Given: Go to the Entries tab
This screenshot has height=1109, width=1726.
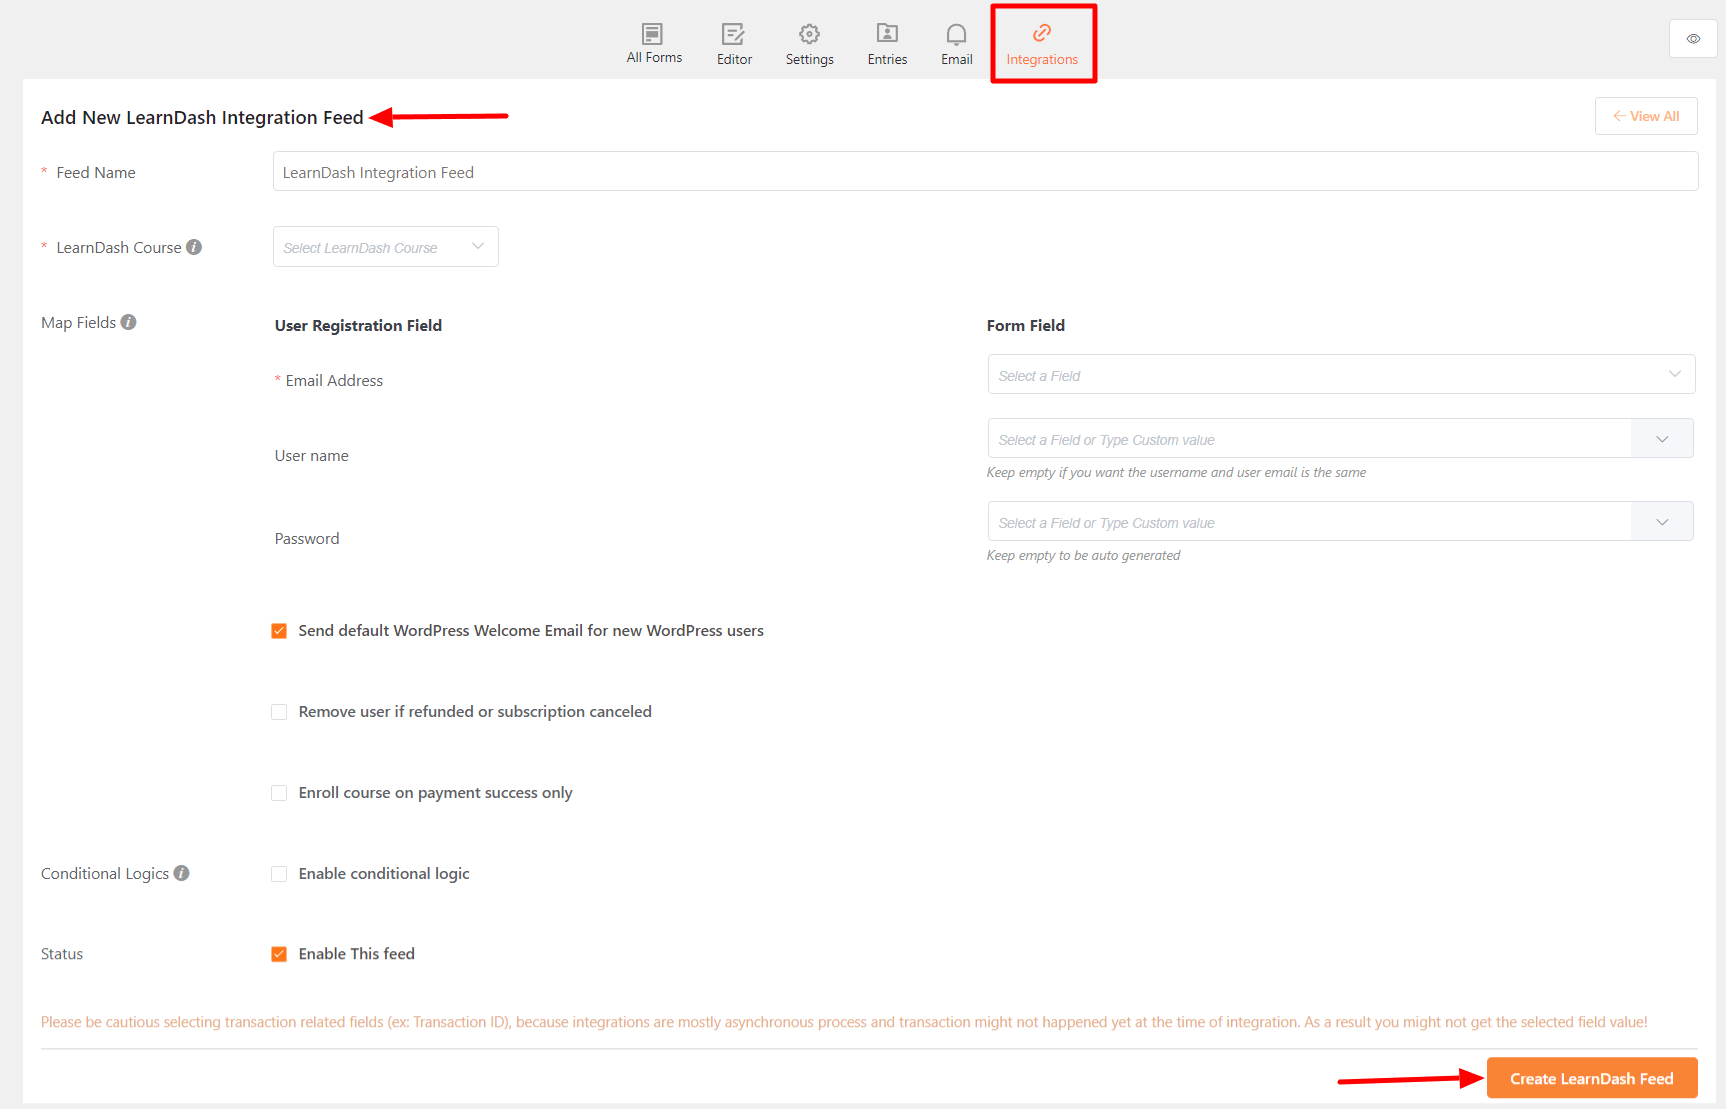Looking at the screenshot, I should [887, 45].
